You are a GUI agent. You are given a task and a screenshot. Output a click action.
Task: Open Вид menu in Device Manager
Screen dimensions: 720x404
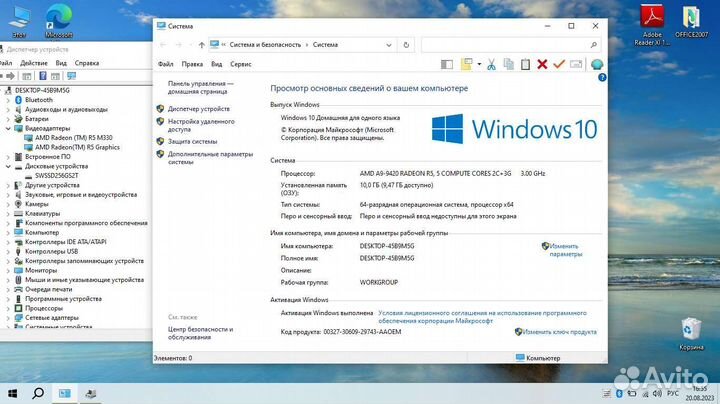click(x=61, y=63)
